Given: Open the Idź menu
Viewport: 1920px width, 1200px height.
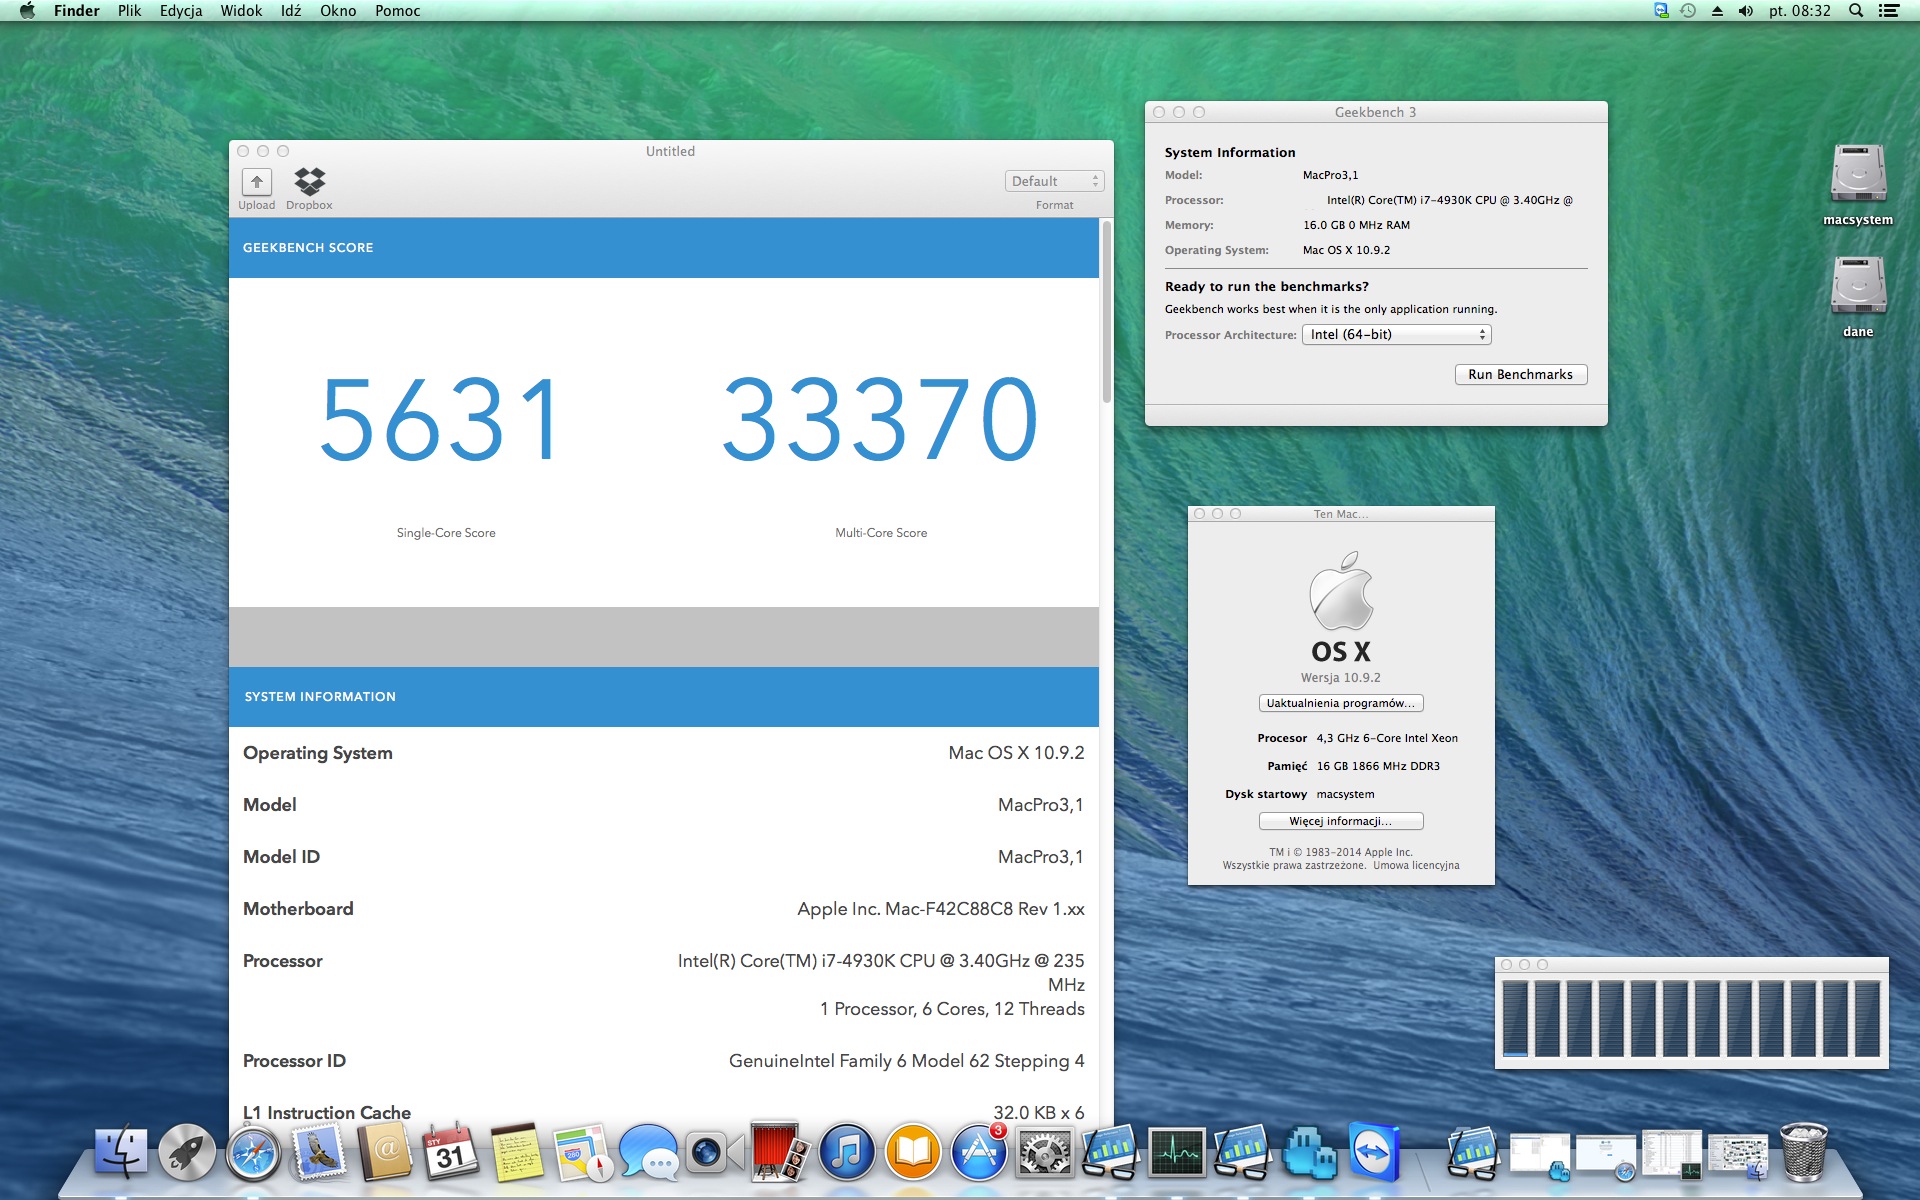Looking at the screenshot, I should 291,11.
